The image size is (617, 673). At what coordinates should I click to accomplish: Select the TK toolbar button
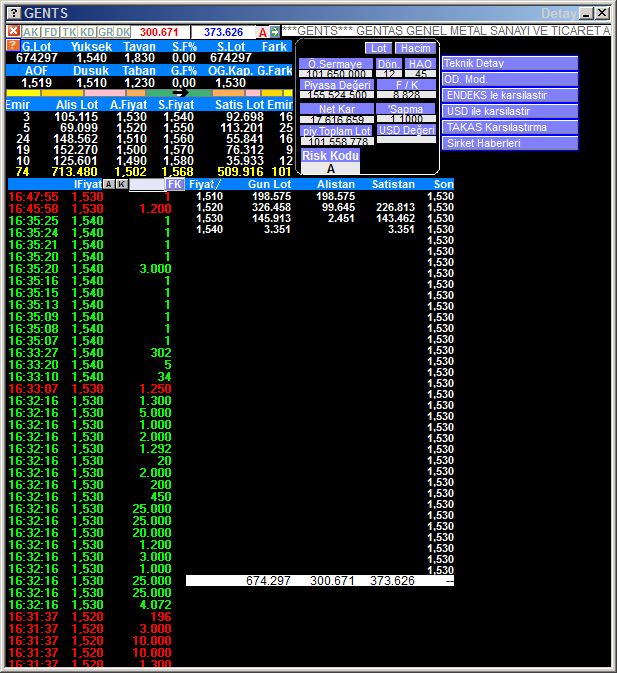tap(69, 32)
